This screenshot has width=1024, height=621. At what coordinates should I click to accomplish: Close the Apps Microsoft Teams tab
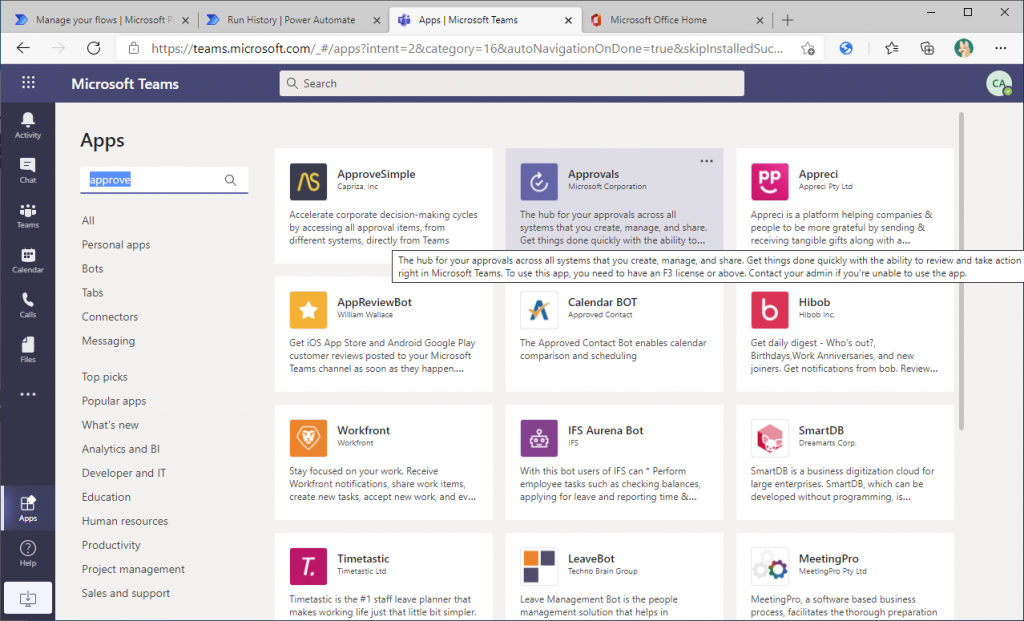click(568, 20)
